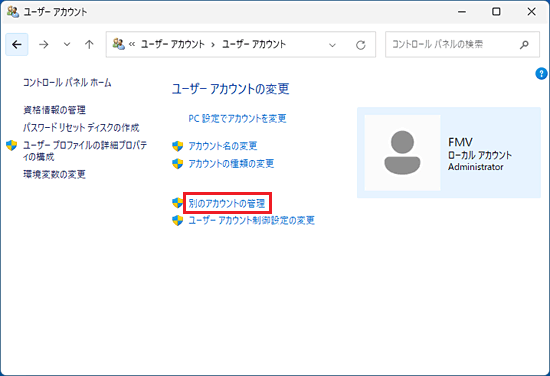Screen dimensions: 550x376
Task: Click the FMV account avatar picture
Action: point(402,153)
